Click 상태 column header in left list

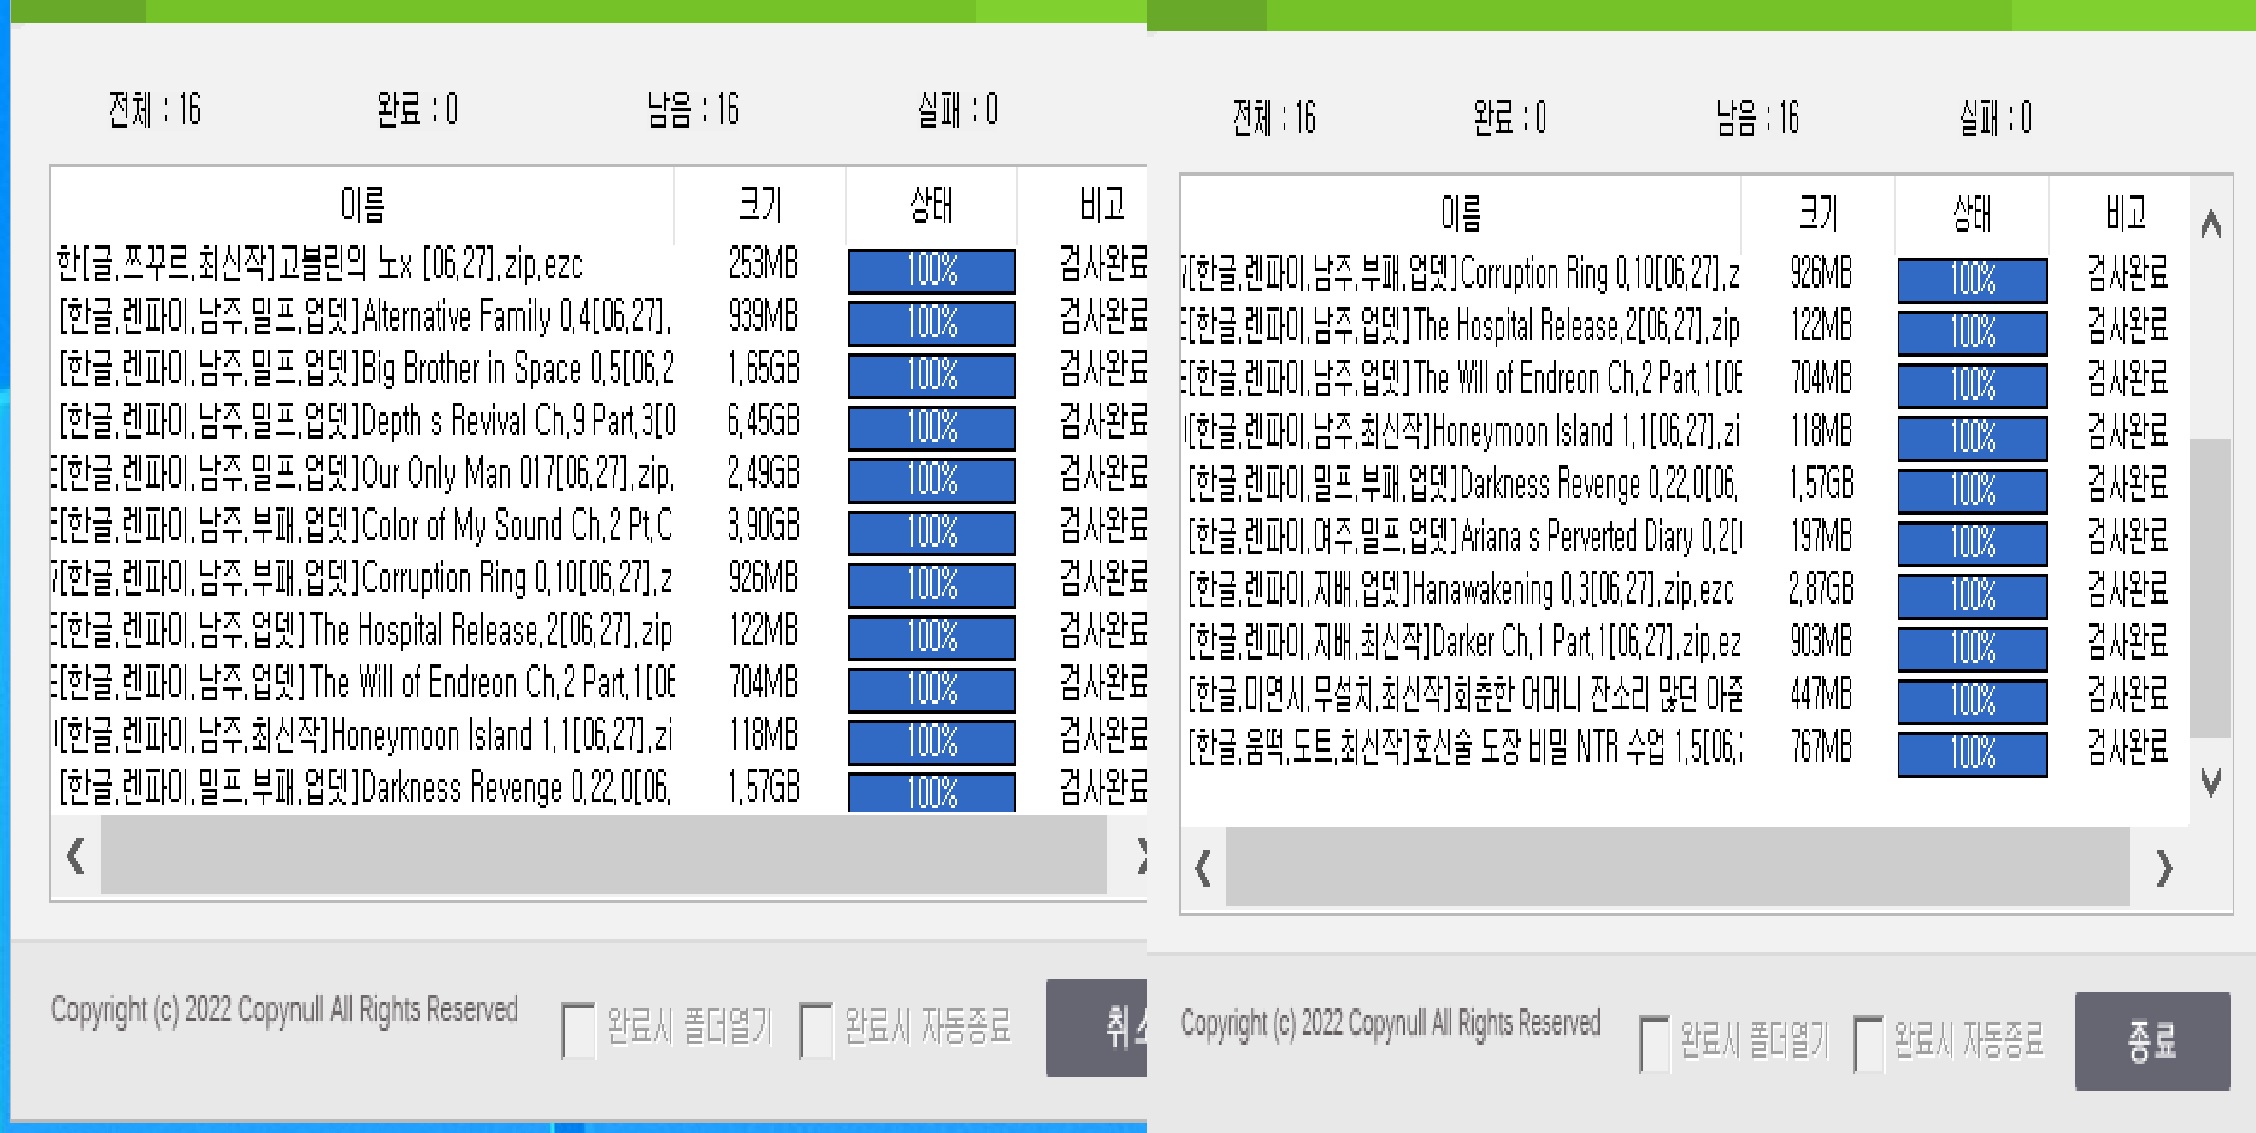pos(931,205)
